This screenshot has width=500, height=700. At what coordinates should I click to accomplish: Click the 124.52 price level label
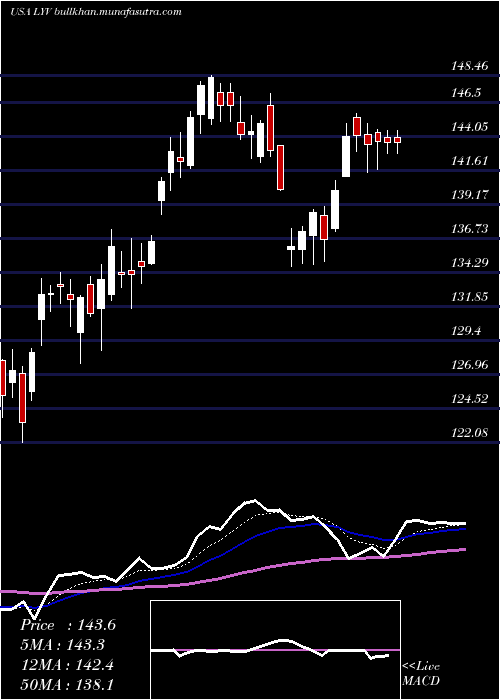click(x=469, y=399)
